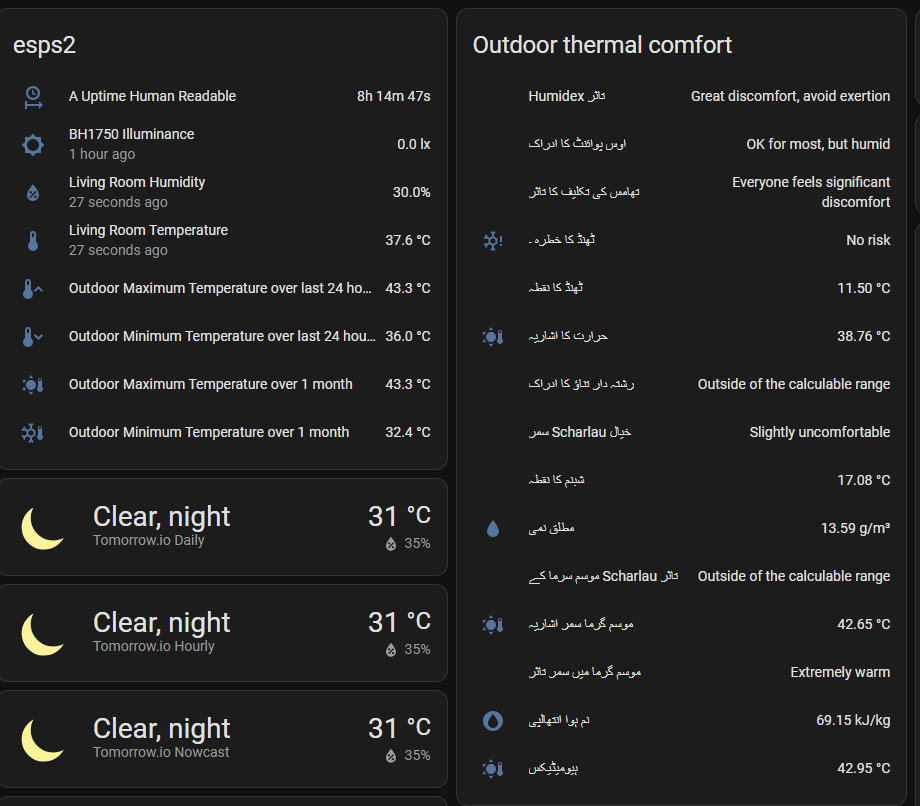Open the Humidex 'Great discomfort, avoid exertion' row
The height and width of the screenshot is (806, 920).
point(682,96)
